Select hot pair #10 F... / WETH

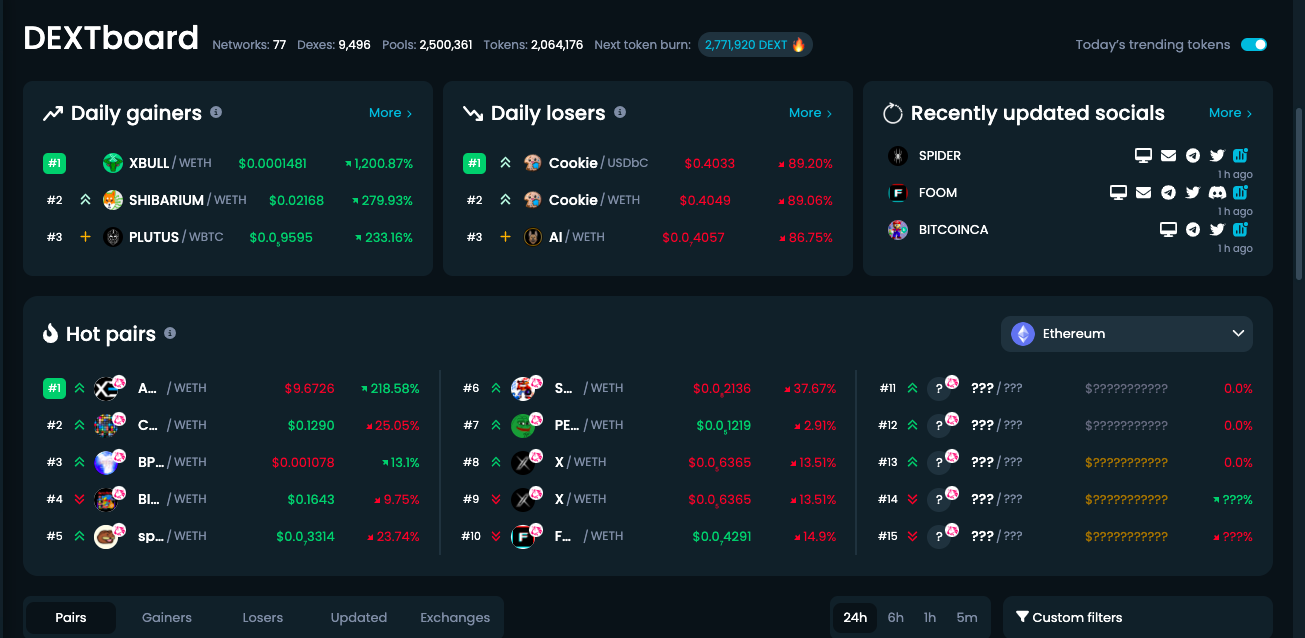[648, 536]
